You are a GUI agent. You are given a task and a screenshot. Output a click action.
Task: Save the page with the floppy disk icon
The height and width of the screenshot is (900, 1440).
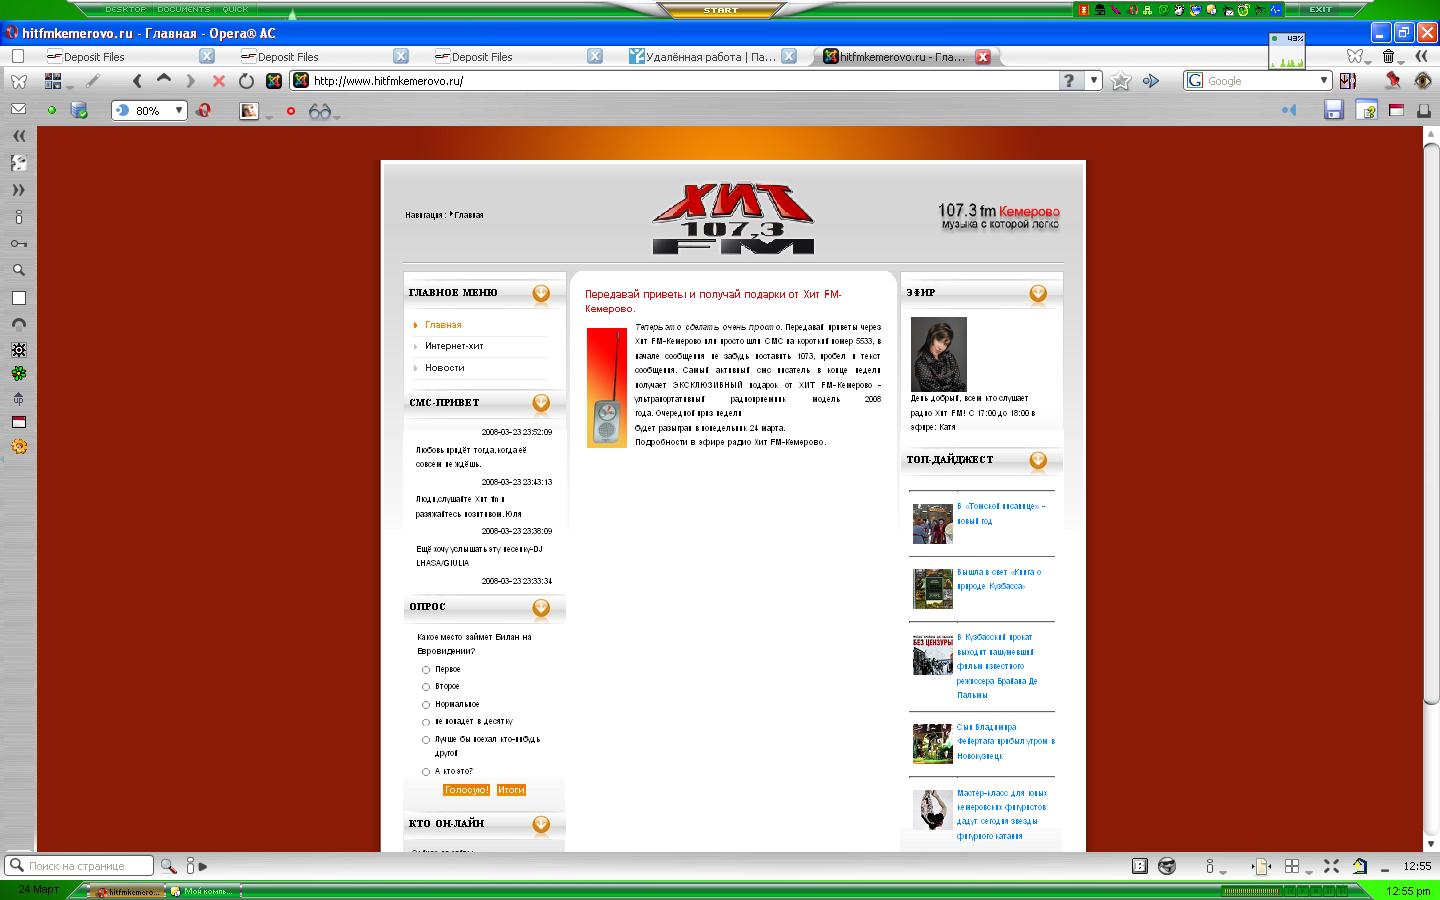click(1333, 110)
